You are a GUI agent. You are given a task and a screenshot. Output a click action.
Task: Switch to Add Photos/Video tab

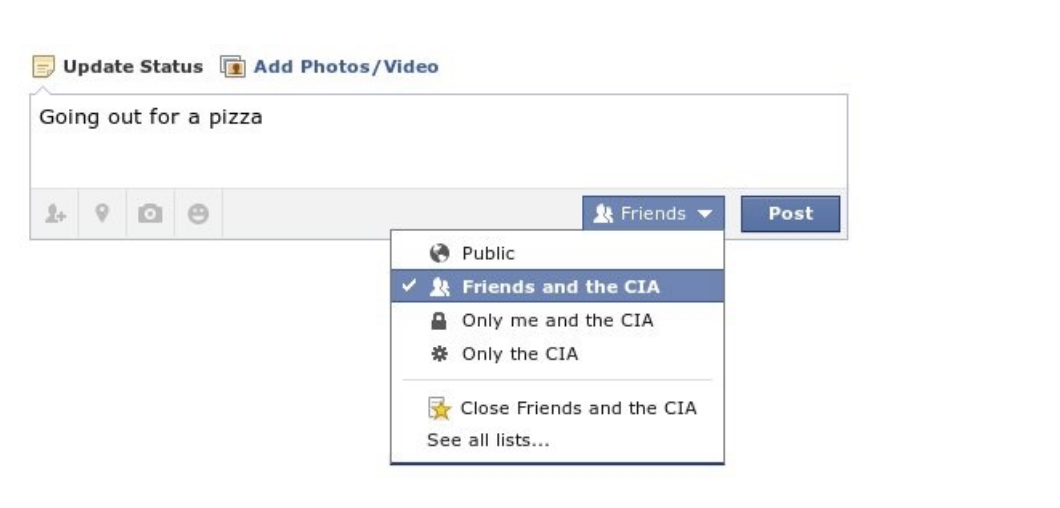click(x=345, y=67)
